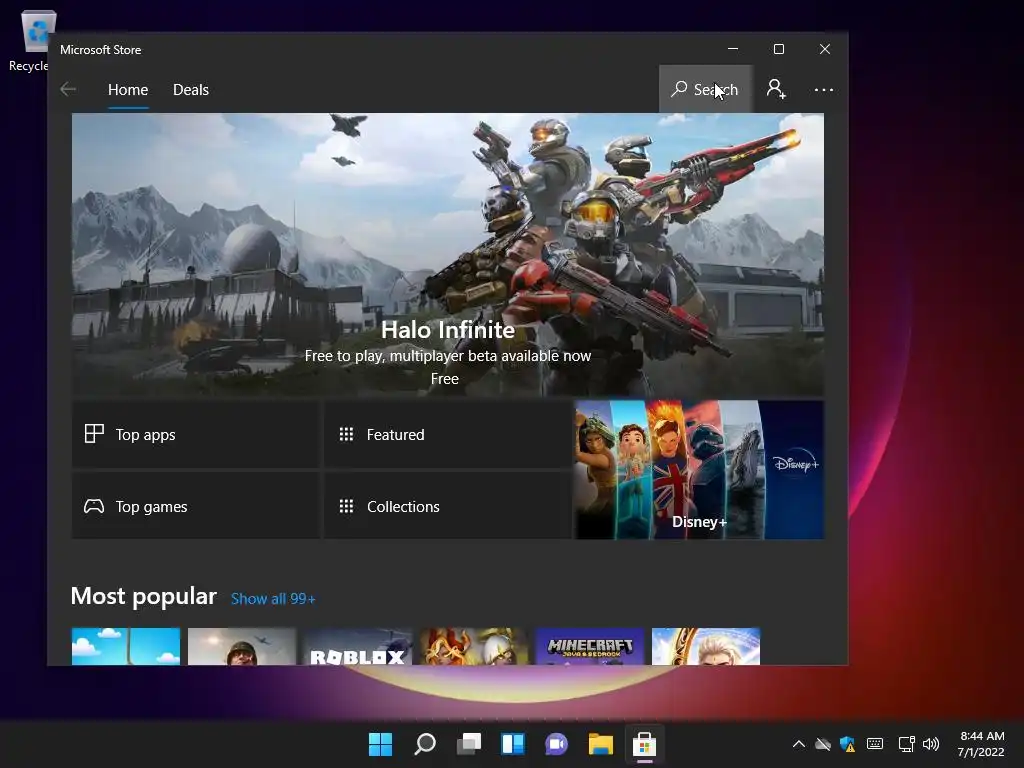1024x768 pixels.
Task: Open the three-dot See more menu
Action: (824, 89)
